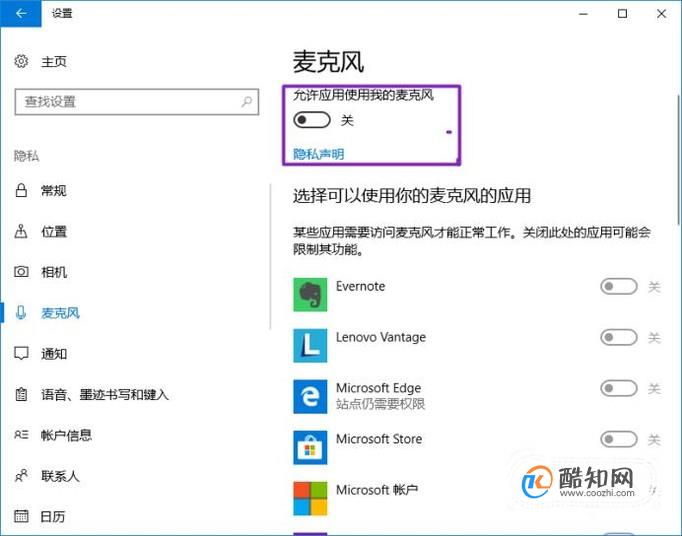This screenshot has height=536, width=682.
Task: Select 常规 in privacy sidebar
Action: click(x=54, y=191)
